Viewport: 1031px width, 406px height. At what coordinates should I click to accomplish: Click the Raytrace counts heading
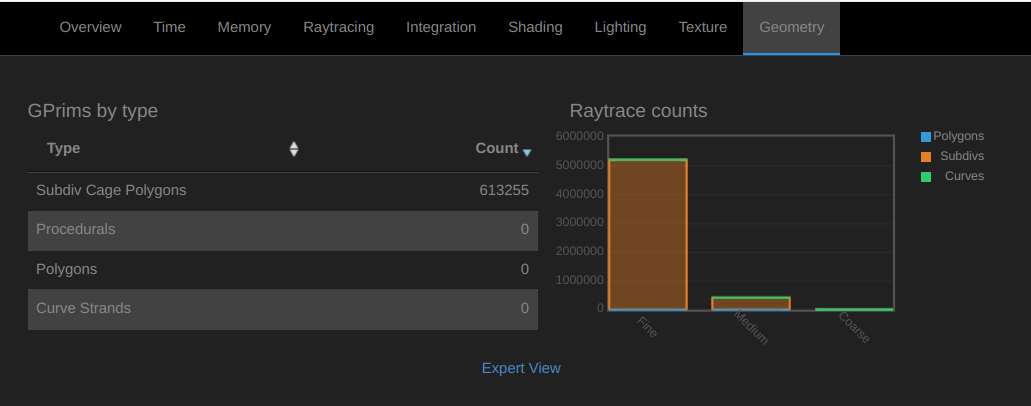click(638, 111)
